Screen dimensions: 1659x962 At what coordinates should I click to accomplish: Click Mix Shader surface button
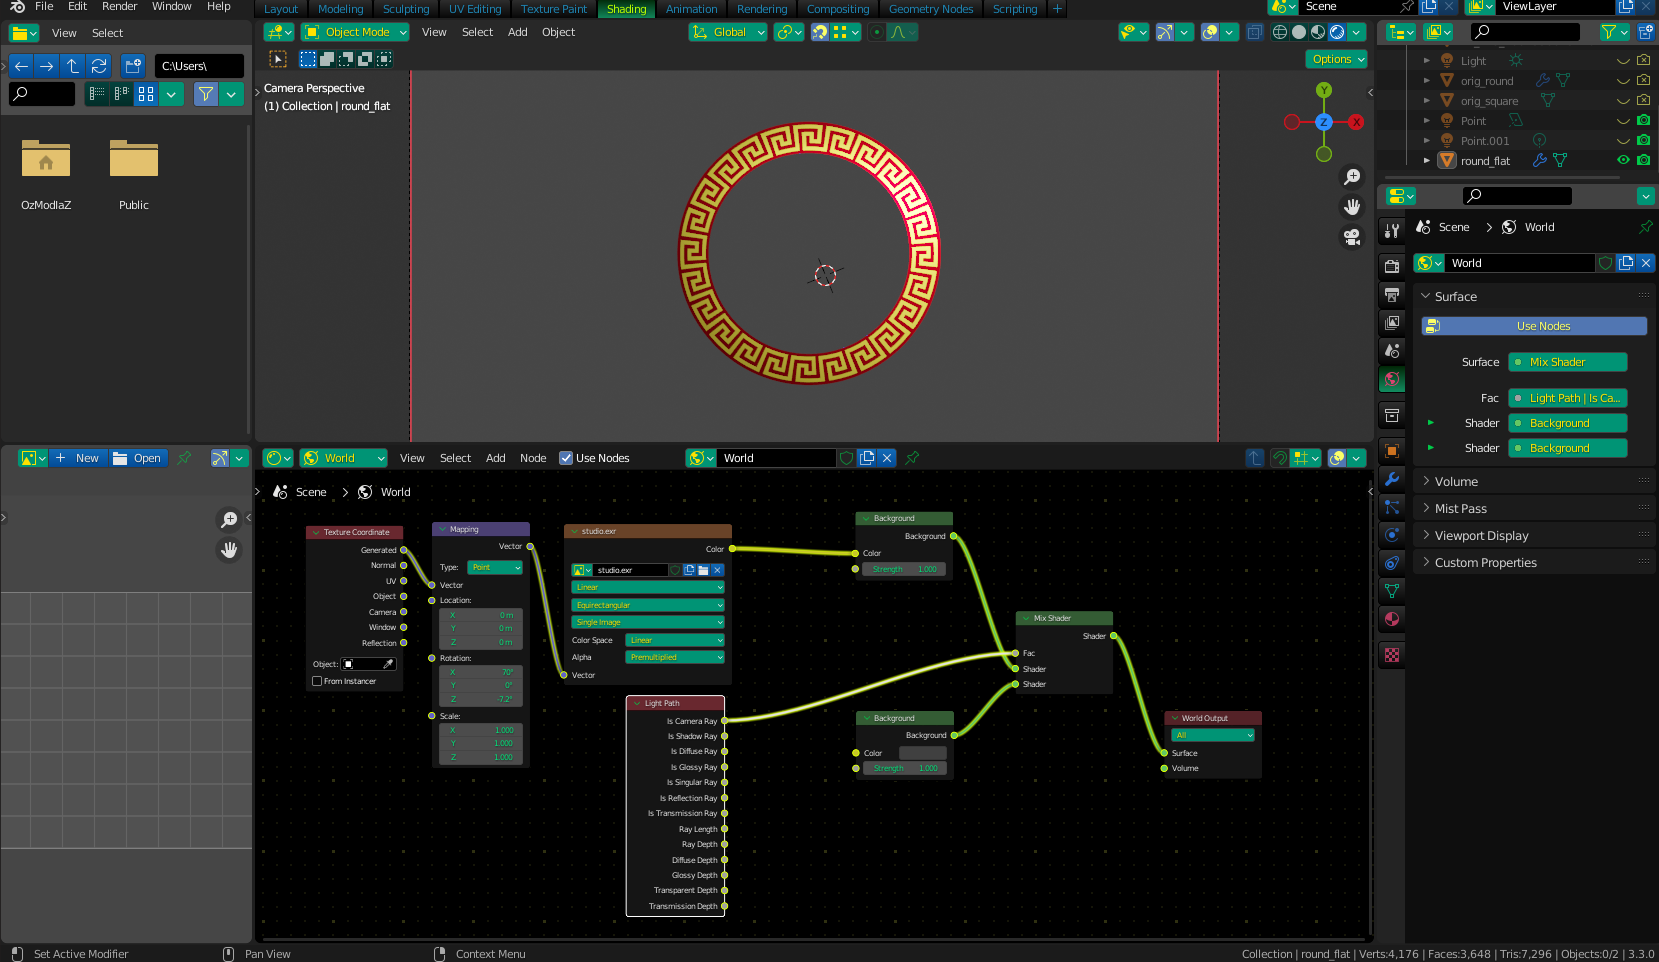coord(1568,362)
